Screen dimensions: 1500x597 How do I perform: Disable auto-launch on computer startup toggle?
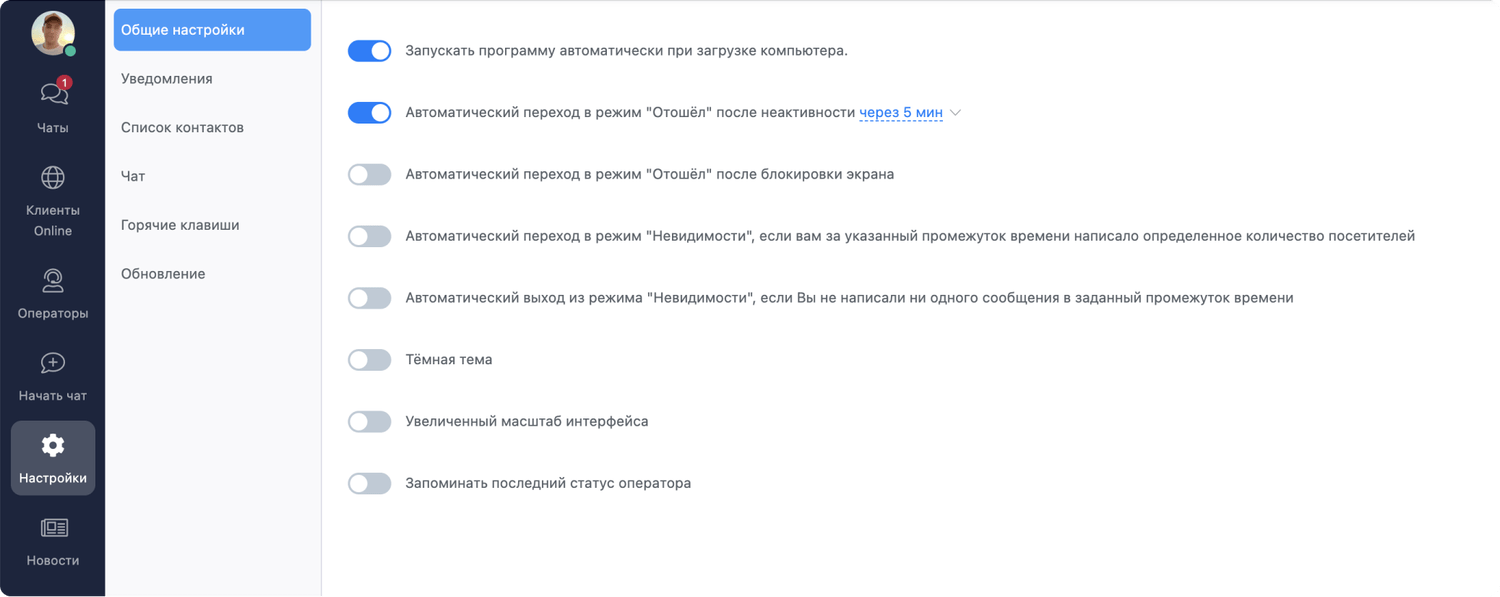tap(369, 51)
